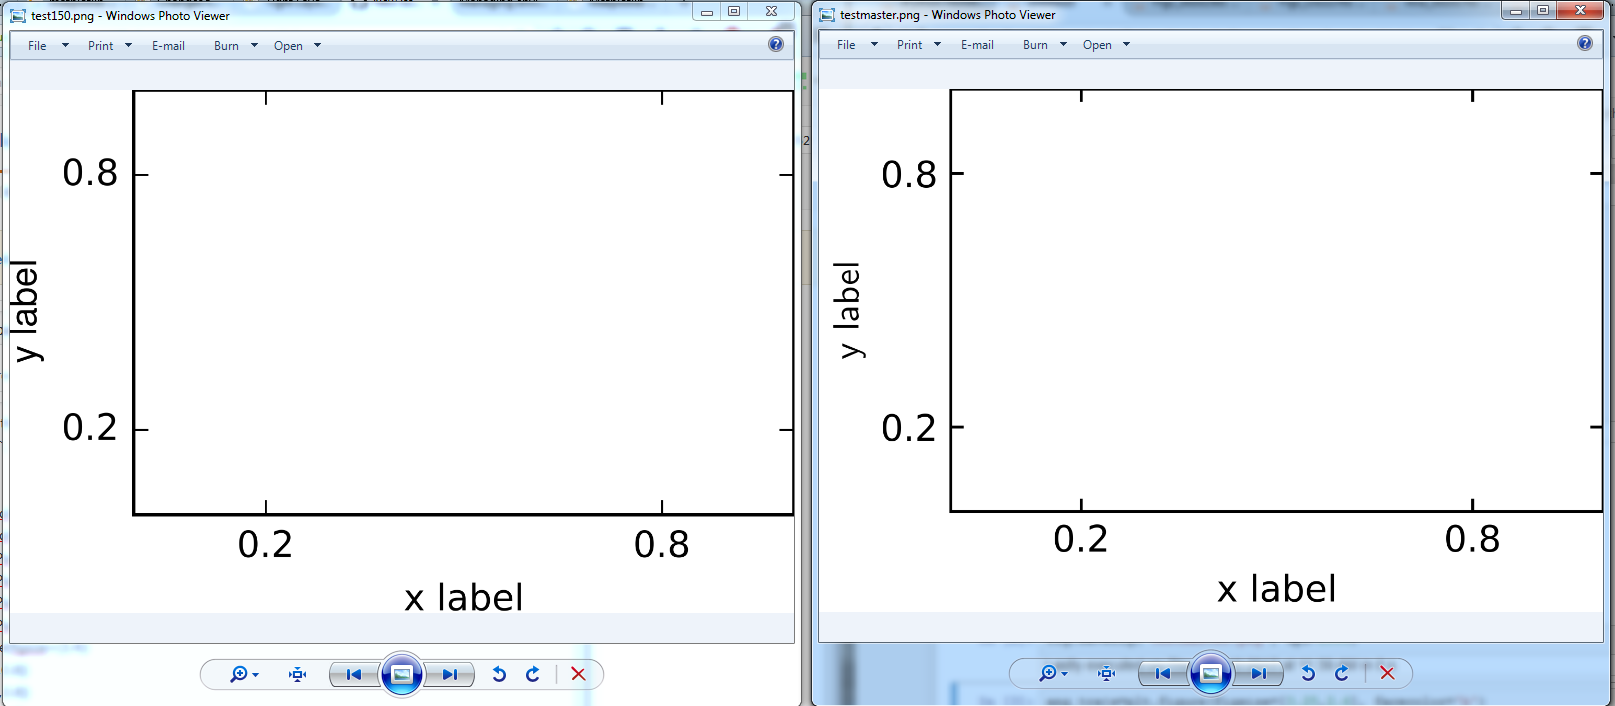This screenshot has height=706, width=1615.
Task: Minimize the test150.png window
Action: point(706,12)
